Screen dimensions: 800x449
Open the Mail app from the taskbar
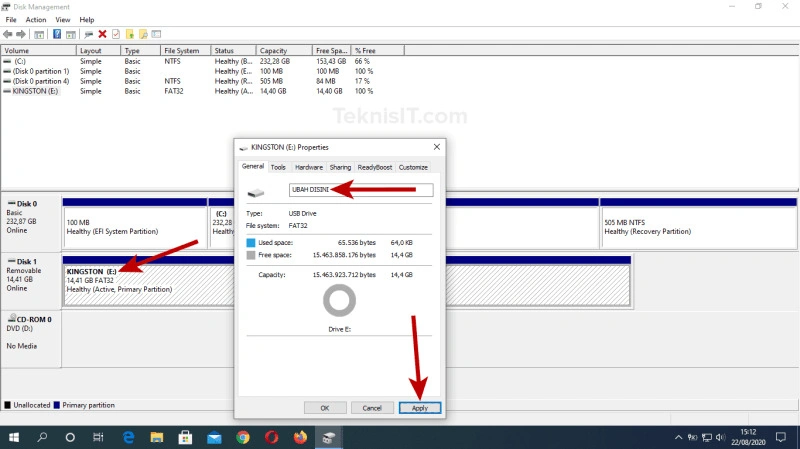pyautogui.click(x=214, y=438)
